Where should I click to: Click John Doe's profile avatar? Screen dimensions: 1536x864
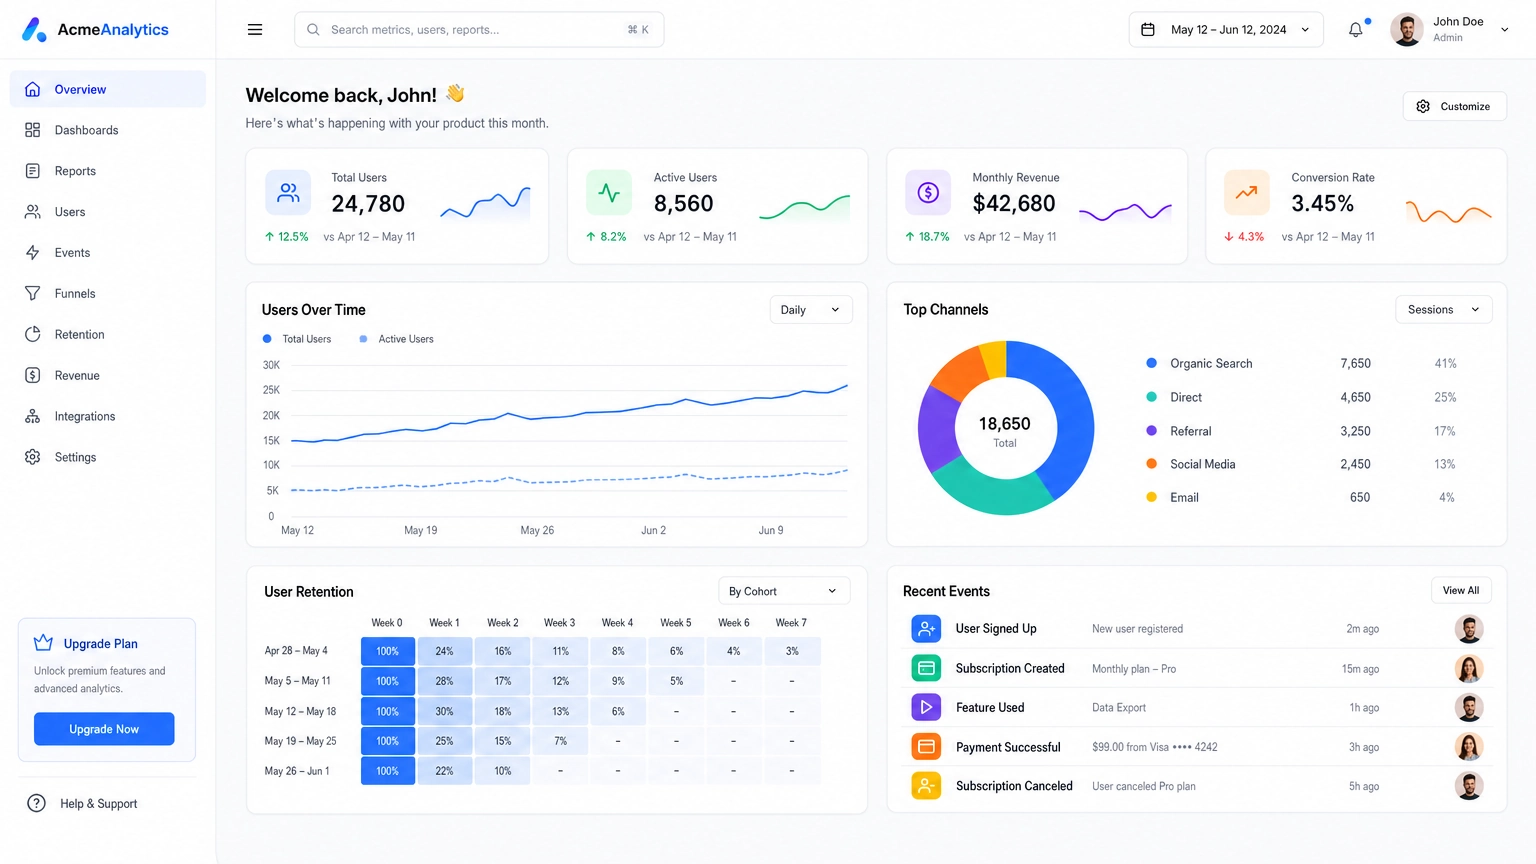1407,30
